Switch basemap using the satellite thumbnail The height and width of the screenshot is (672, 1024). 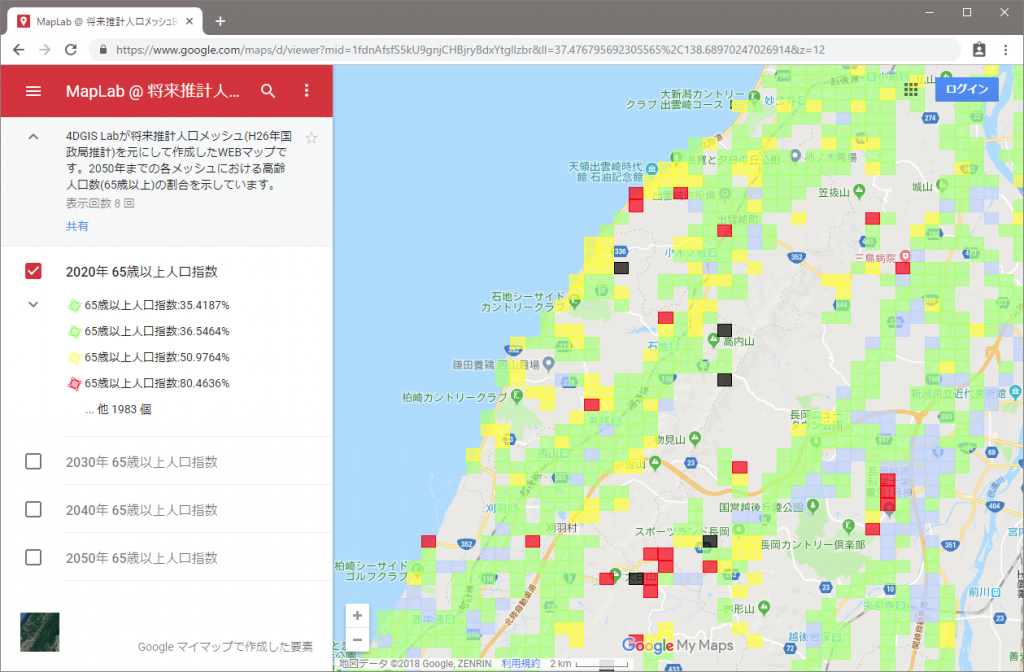[x=40, y=632]
